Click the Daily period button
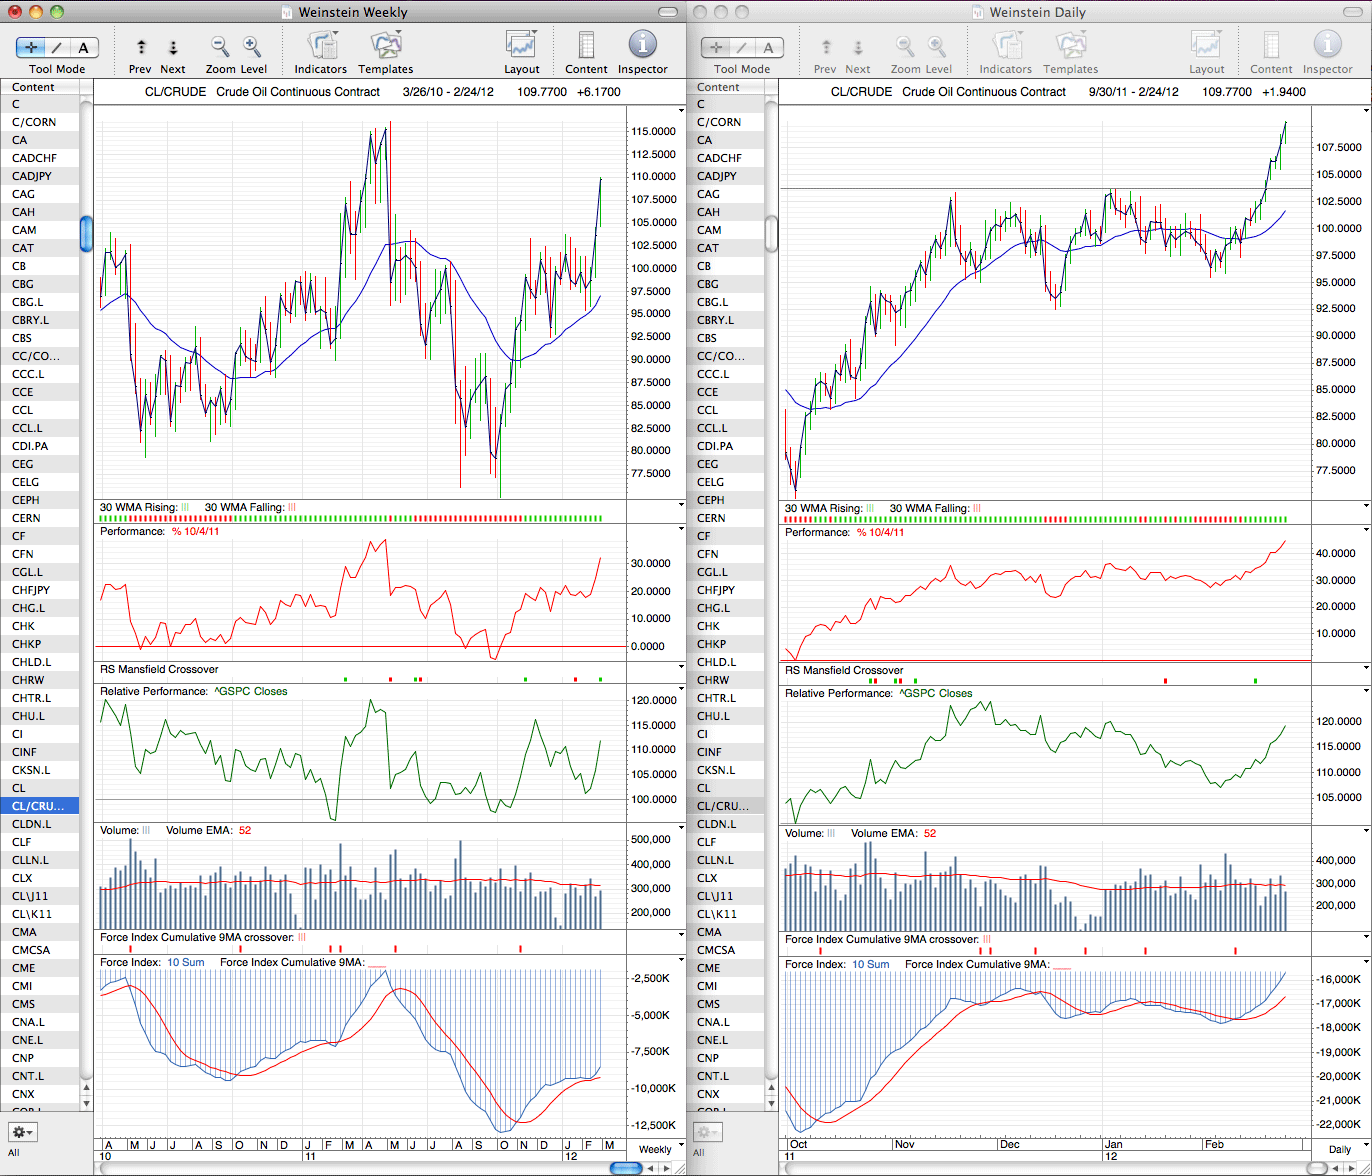 [x=1338, y=1150]
